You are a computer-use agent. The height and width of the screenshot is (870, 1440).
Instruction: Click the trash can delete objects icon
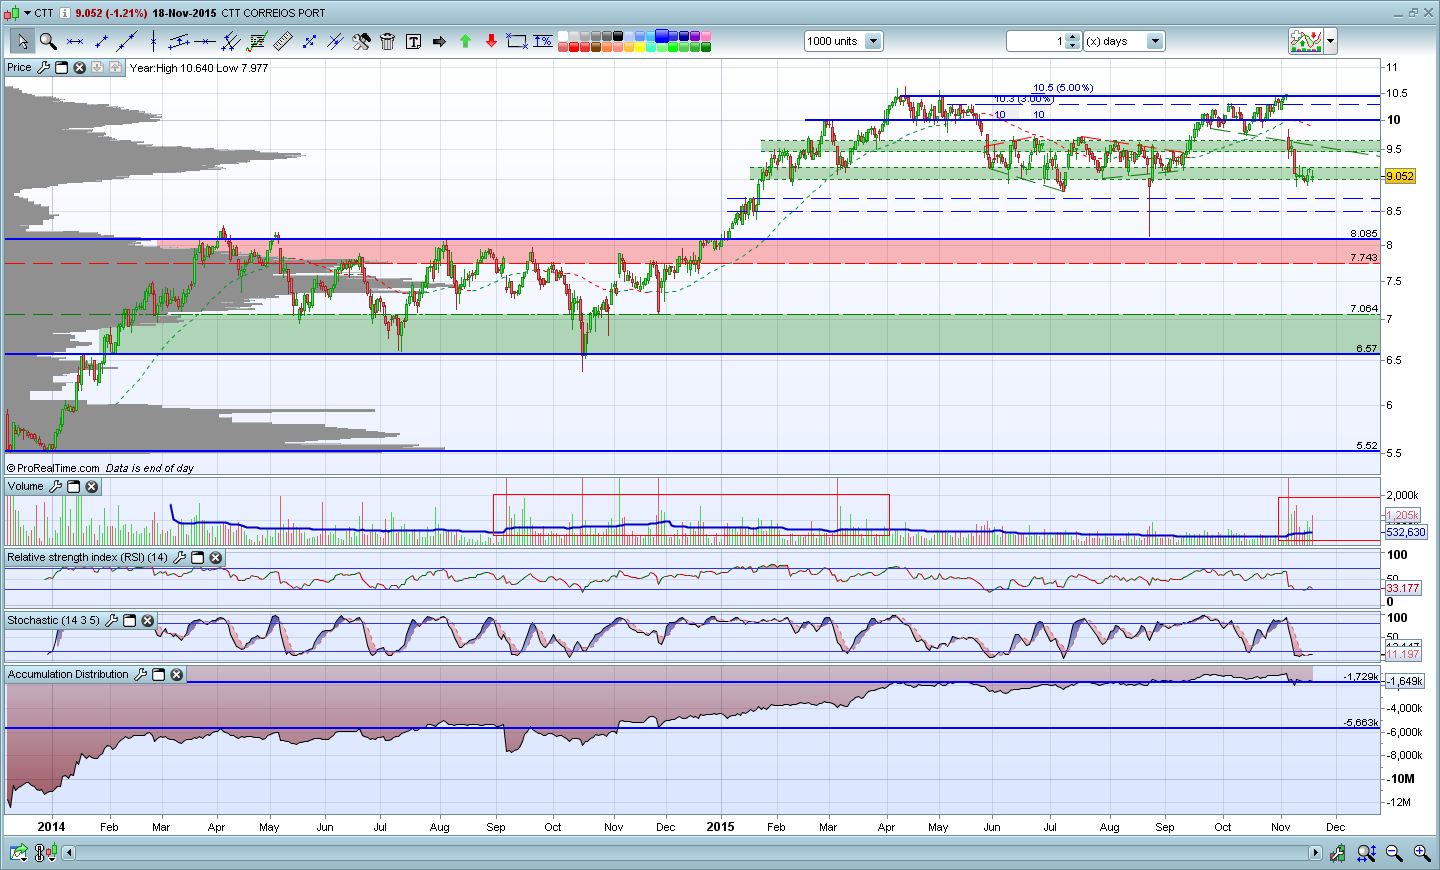click(x=387, y=41)
